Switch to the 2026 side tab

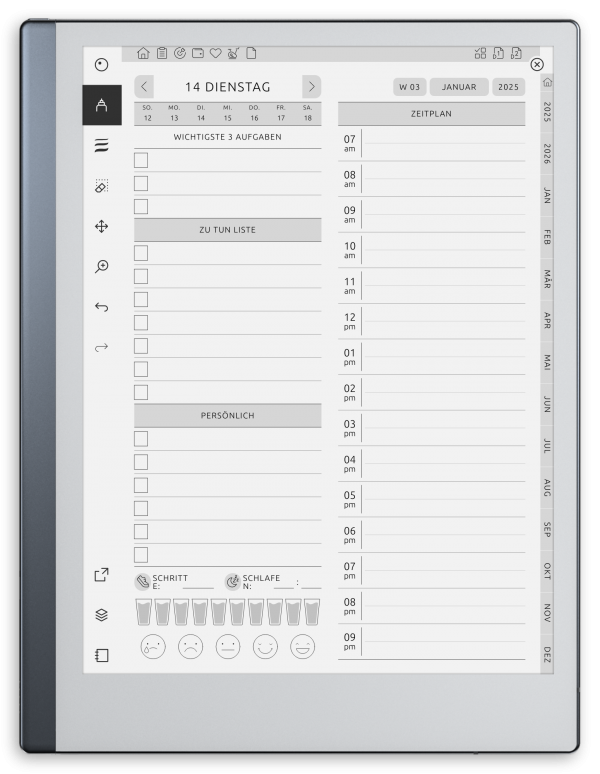[x=547, y=154]
